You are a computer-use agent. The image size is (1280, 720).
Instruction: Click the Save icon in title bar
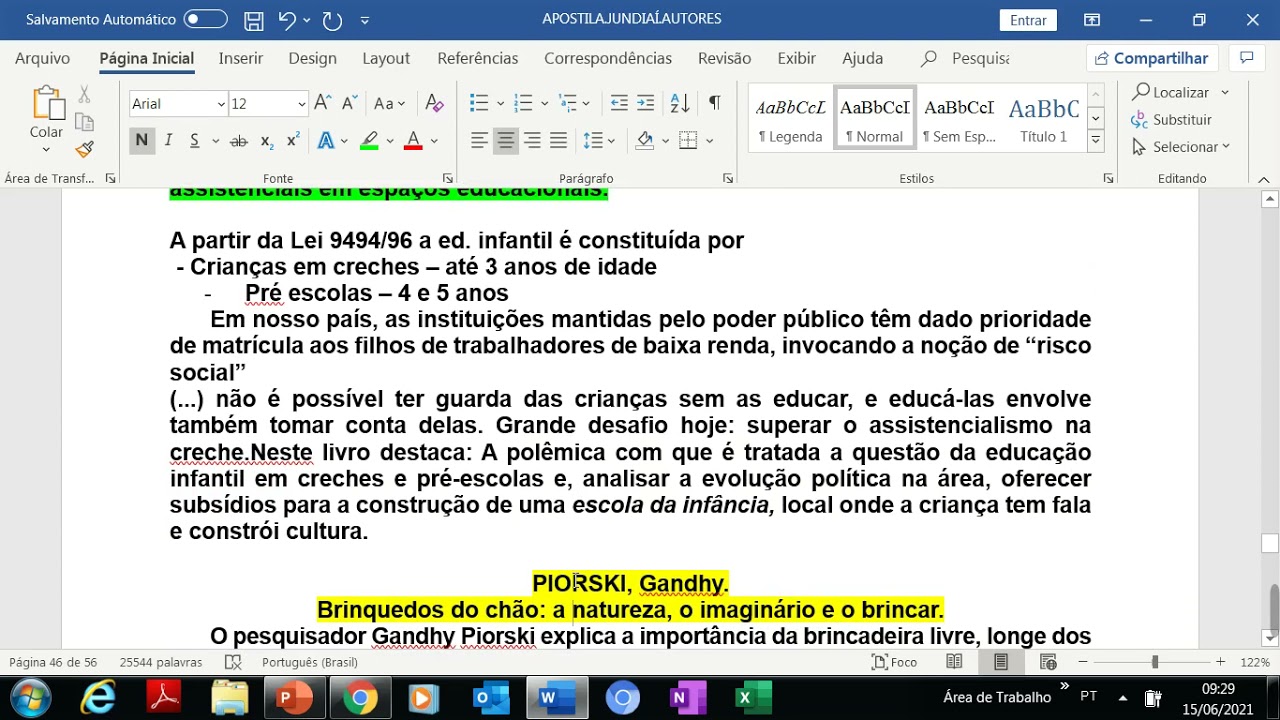(x=254, y=20)
